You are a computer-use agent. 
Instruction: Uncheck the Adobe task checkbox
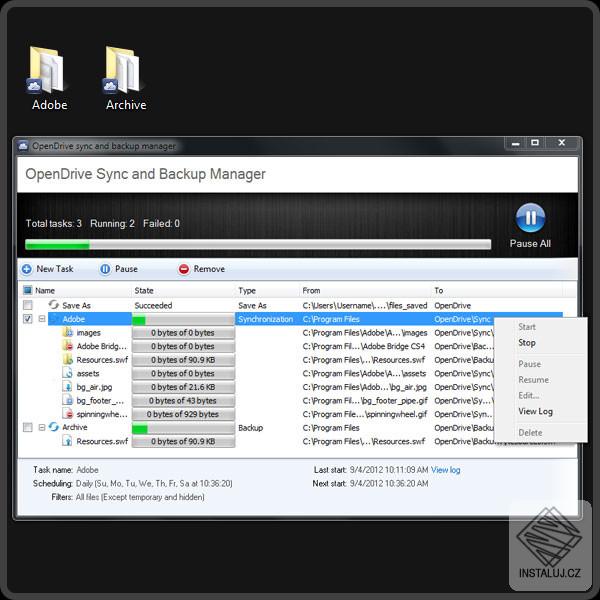pos(28,319)
